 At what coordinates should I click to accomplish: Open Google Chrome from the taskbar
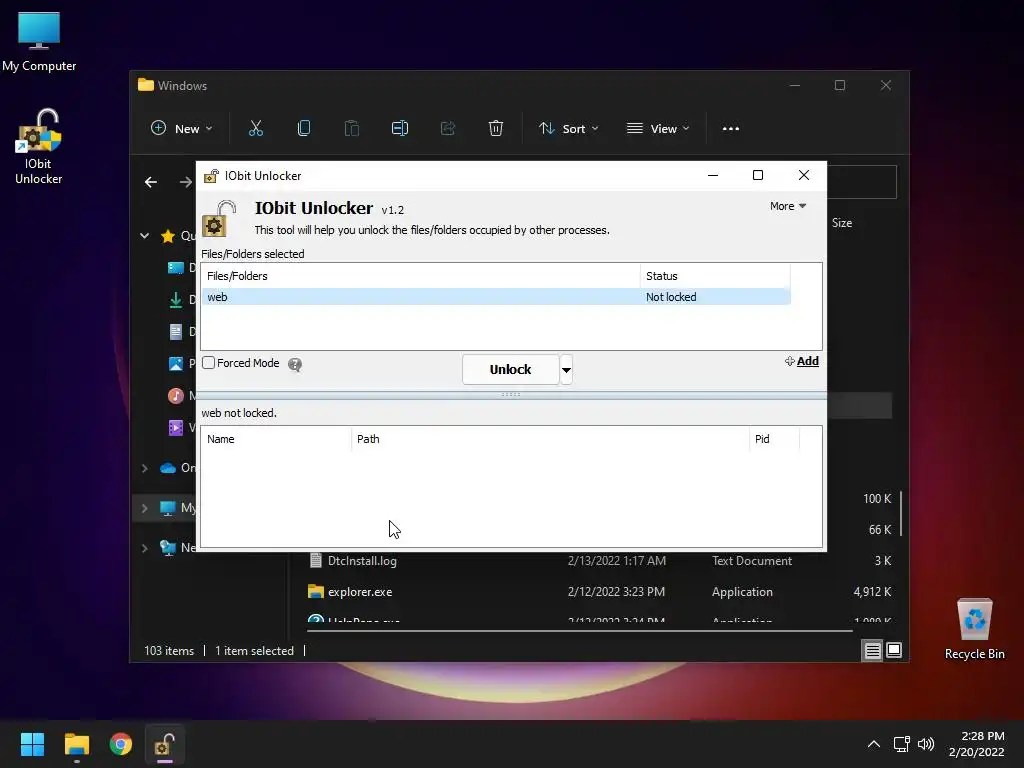coord(121,744)
